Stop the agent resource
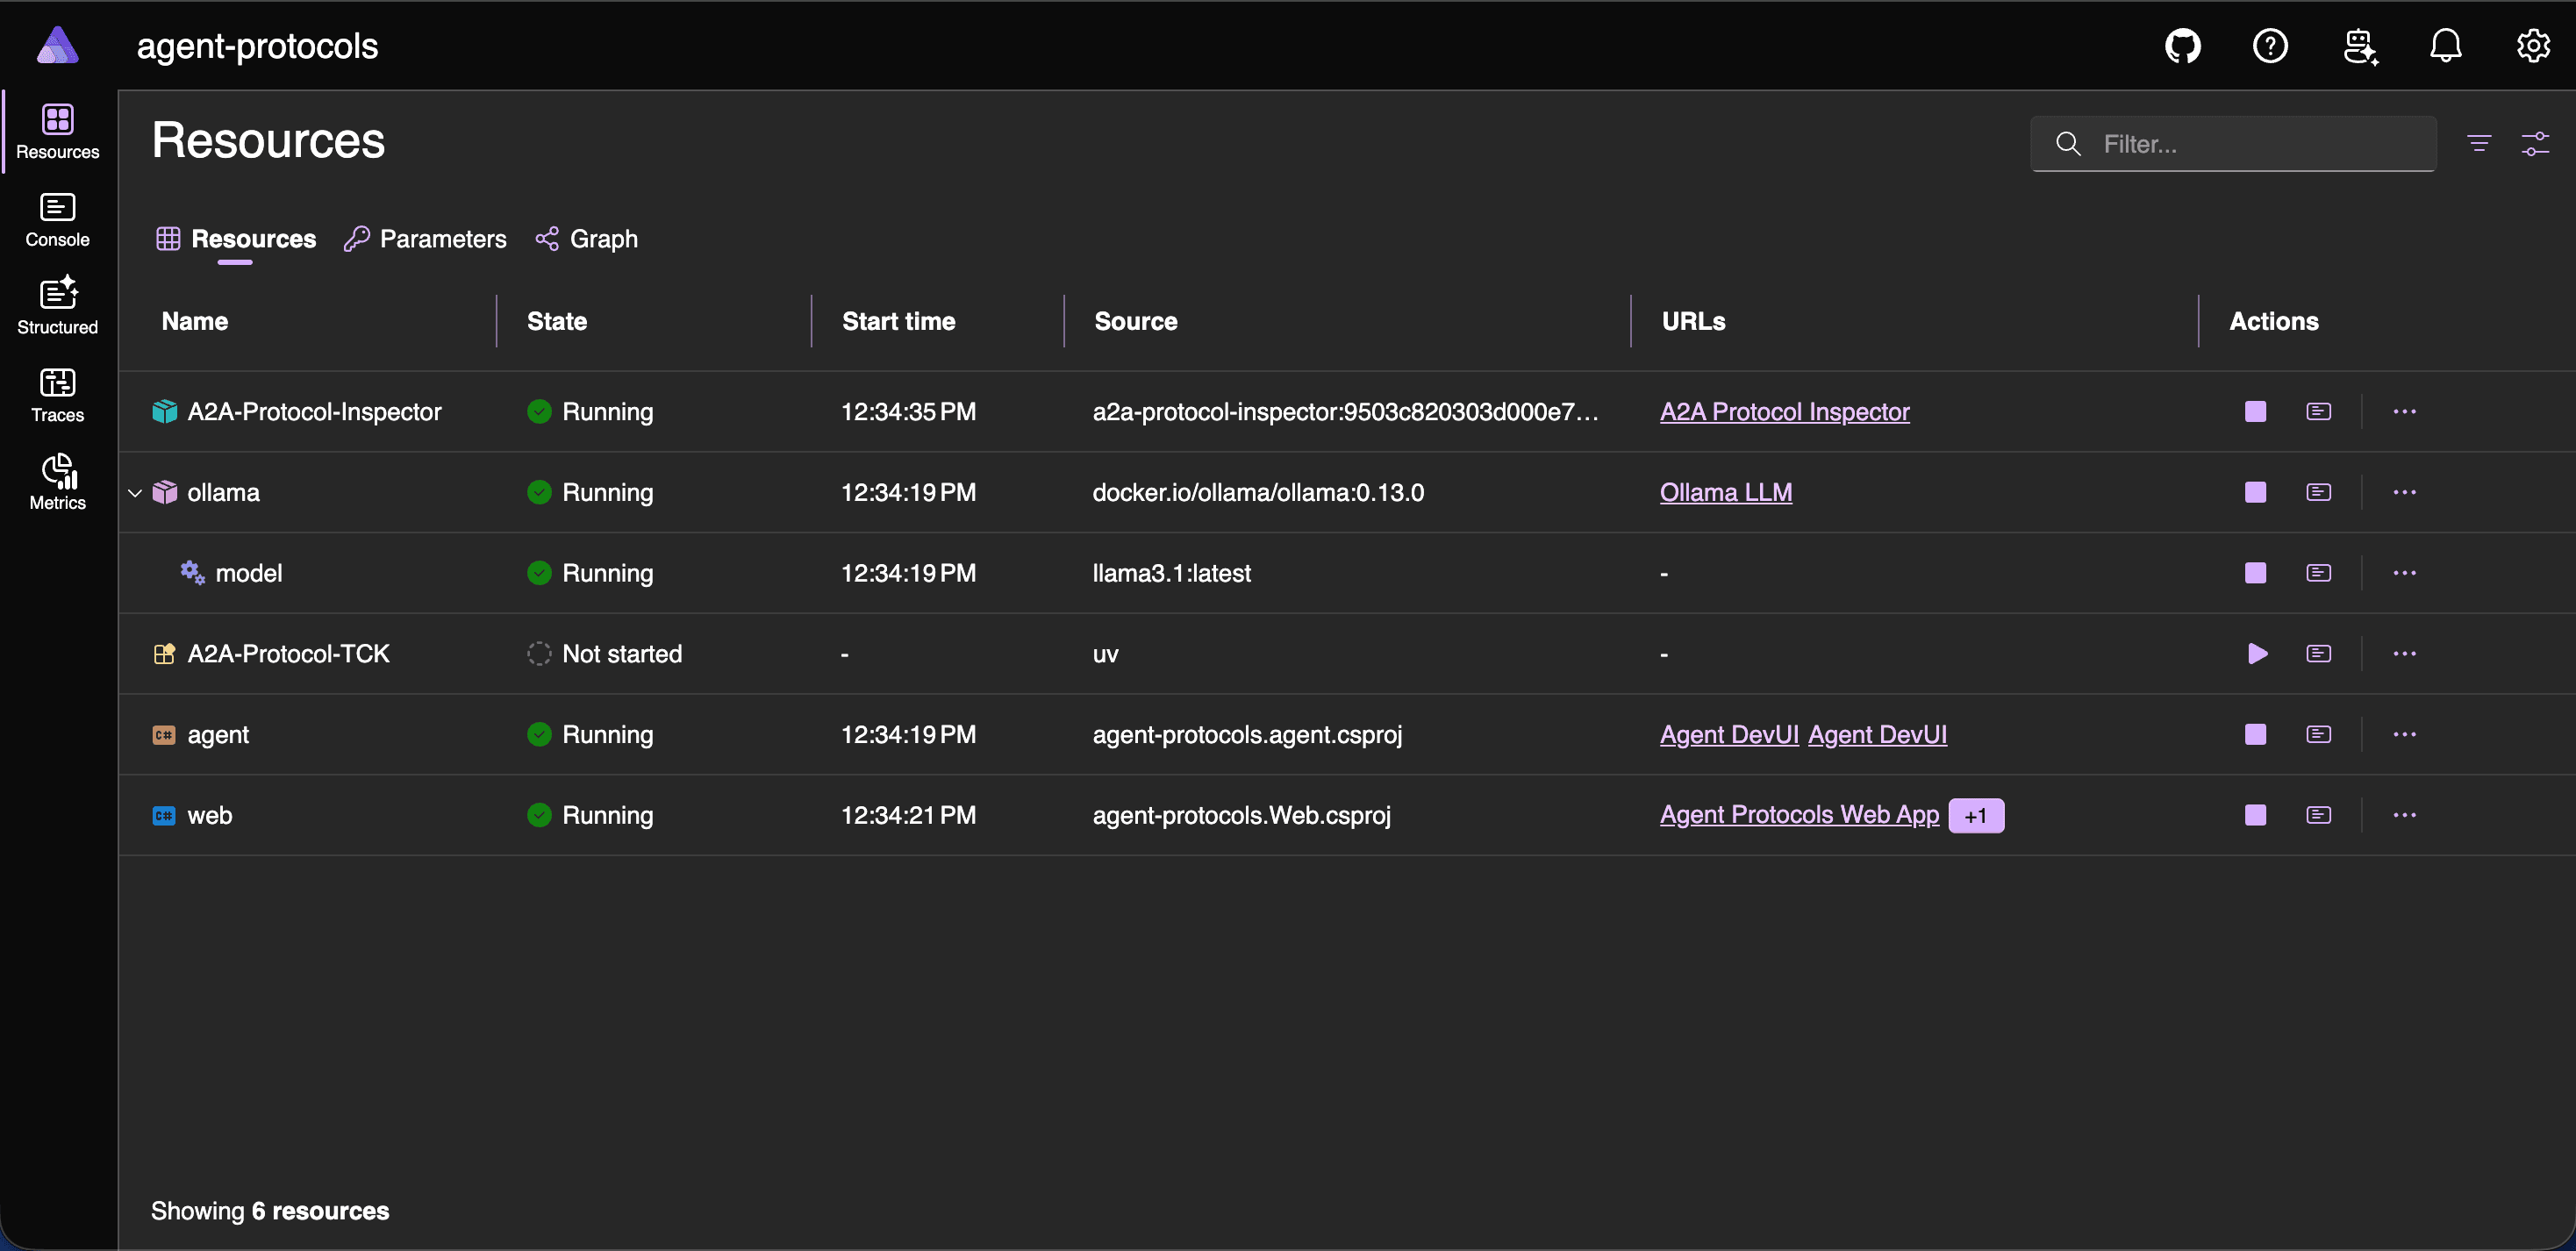 pos(2255,735)
